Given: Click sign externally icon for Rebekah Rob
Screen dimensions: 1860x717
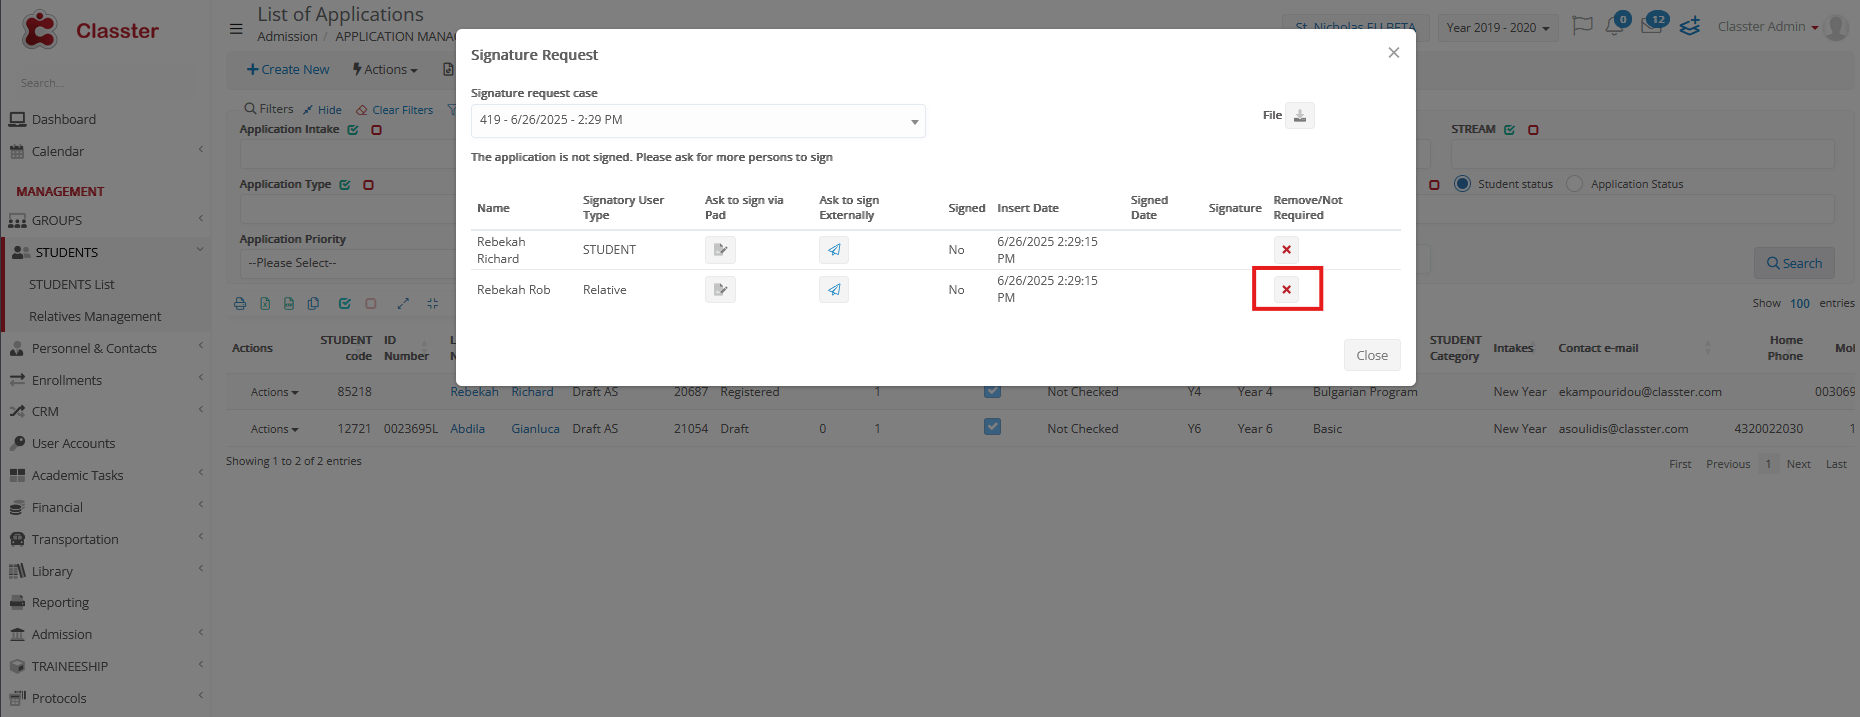Looking at the screenshot, I should (x=834, y=290).
